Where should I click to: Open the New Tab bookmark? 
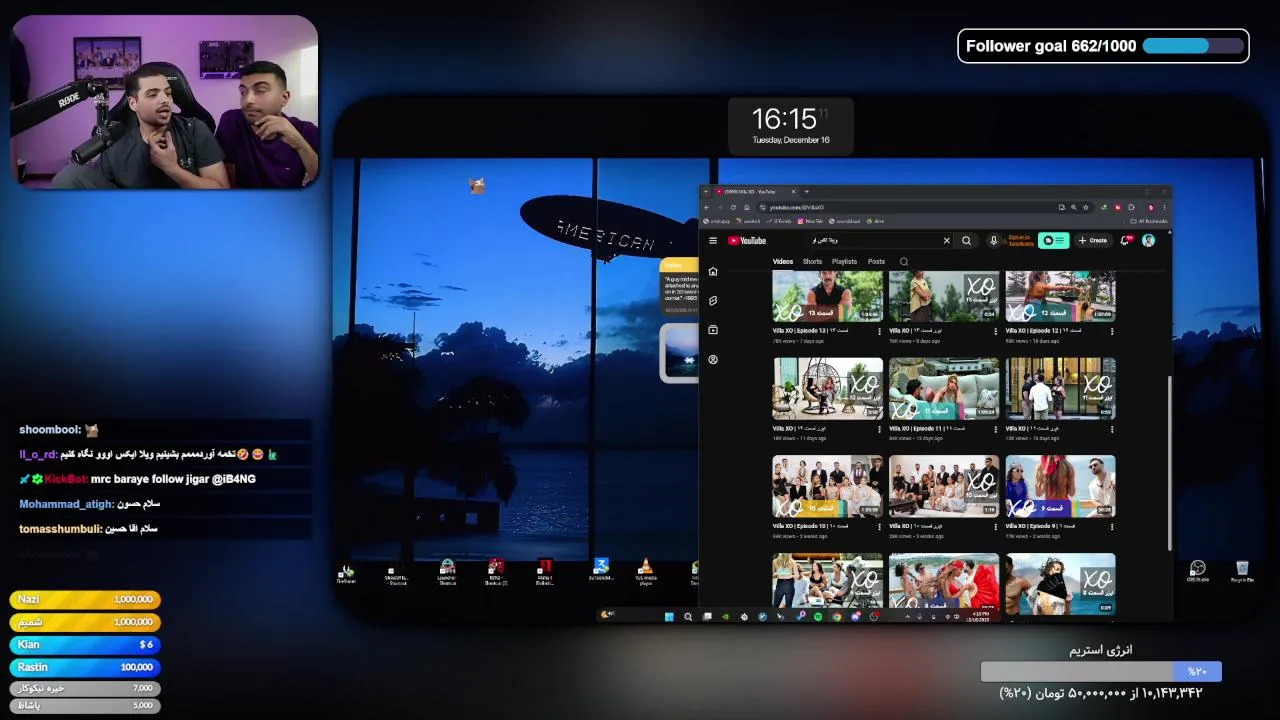coord(811,221)
